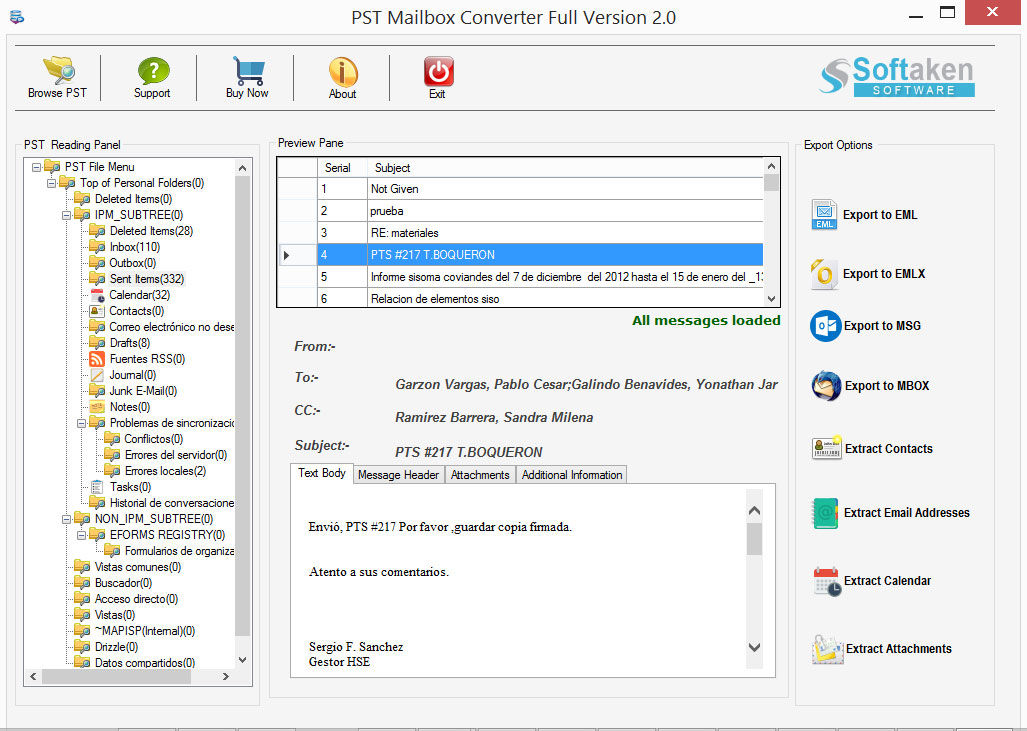Click the Export to MSG Outlook icon

[825, 326]
